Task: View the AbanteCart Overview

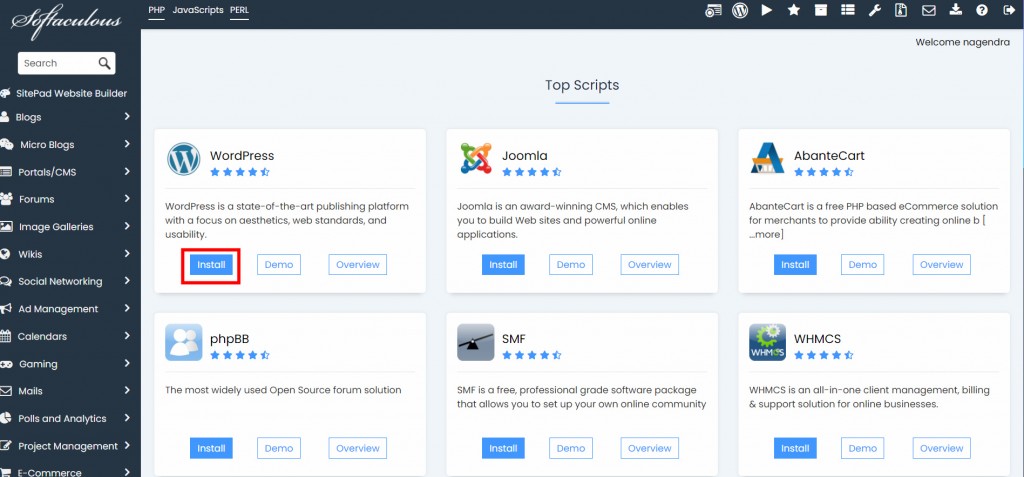Action: tap(942, 265)
